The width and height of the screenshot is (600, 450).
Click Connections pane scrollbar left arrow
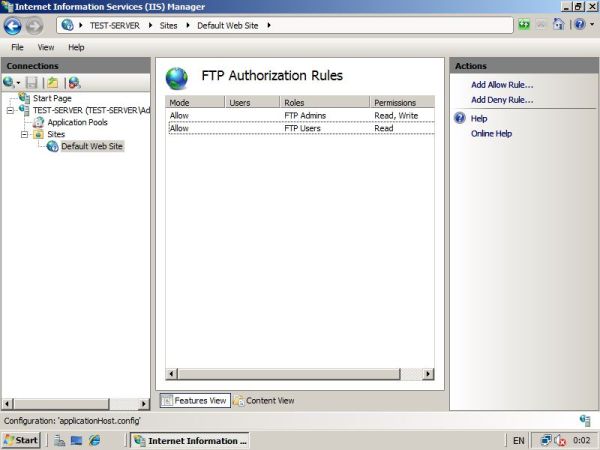click(7, 403)
